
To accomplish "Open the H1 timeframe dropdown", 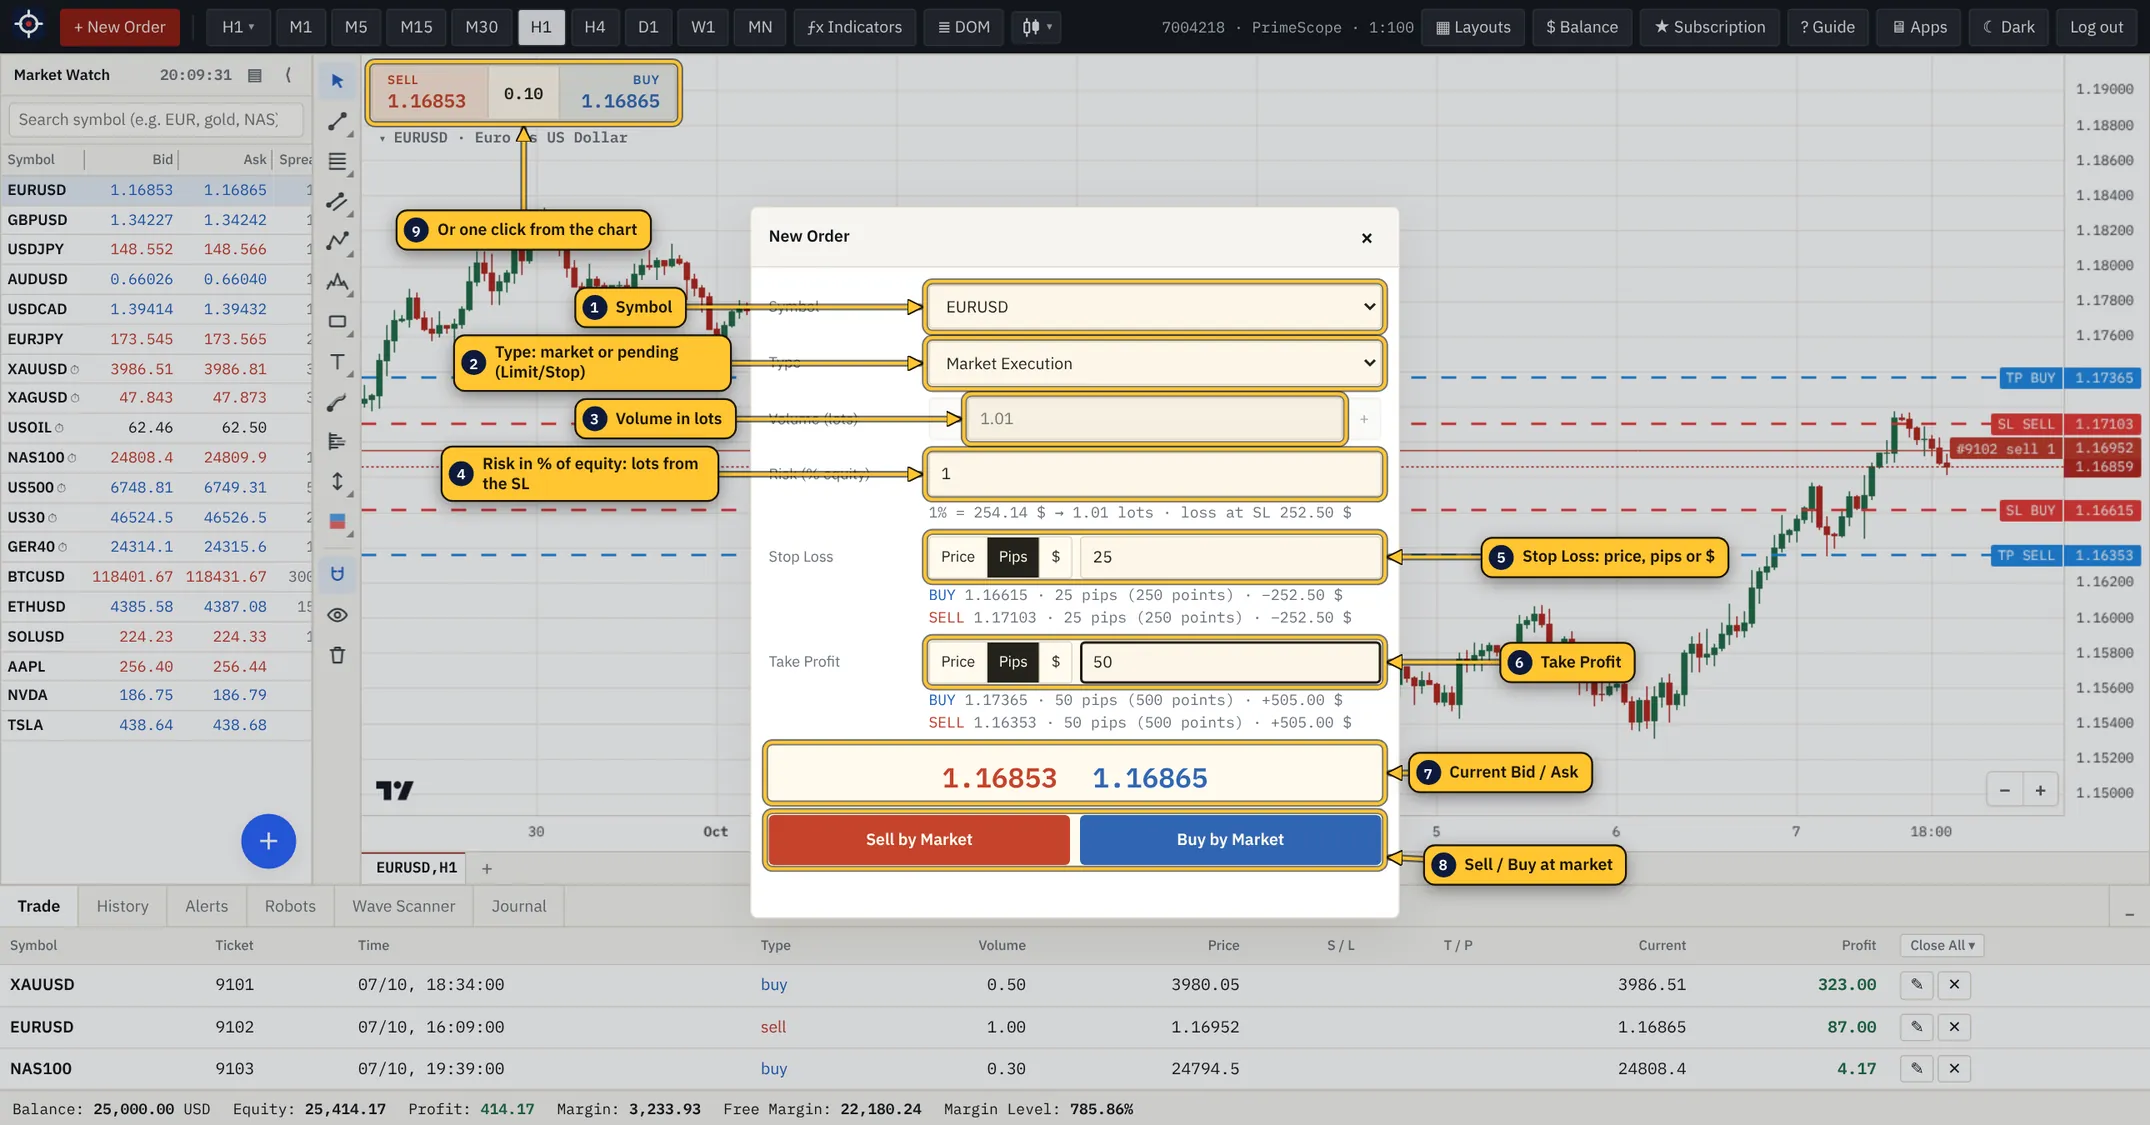I will click(x=237, y=27).
